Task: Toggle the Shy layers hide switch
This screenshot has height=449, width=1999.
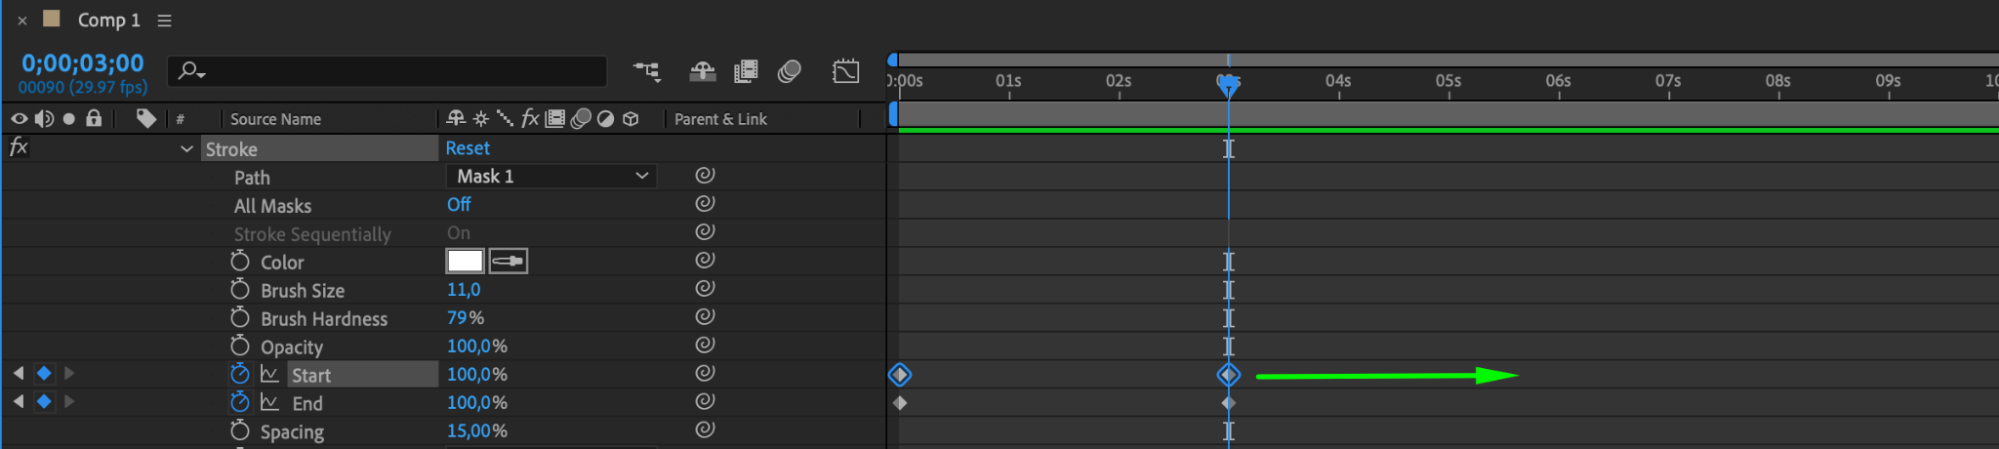Action: point(702,71)
